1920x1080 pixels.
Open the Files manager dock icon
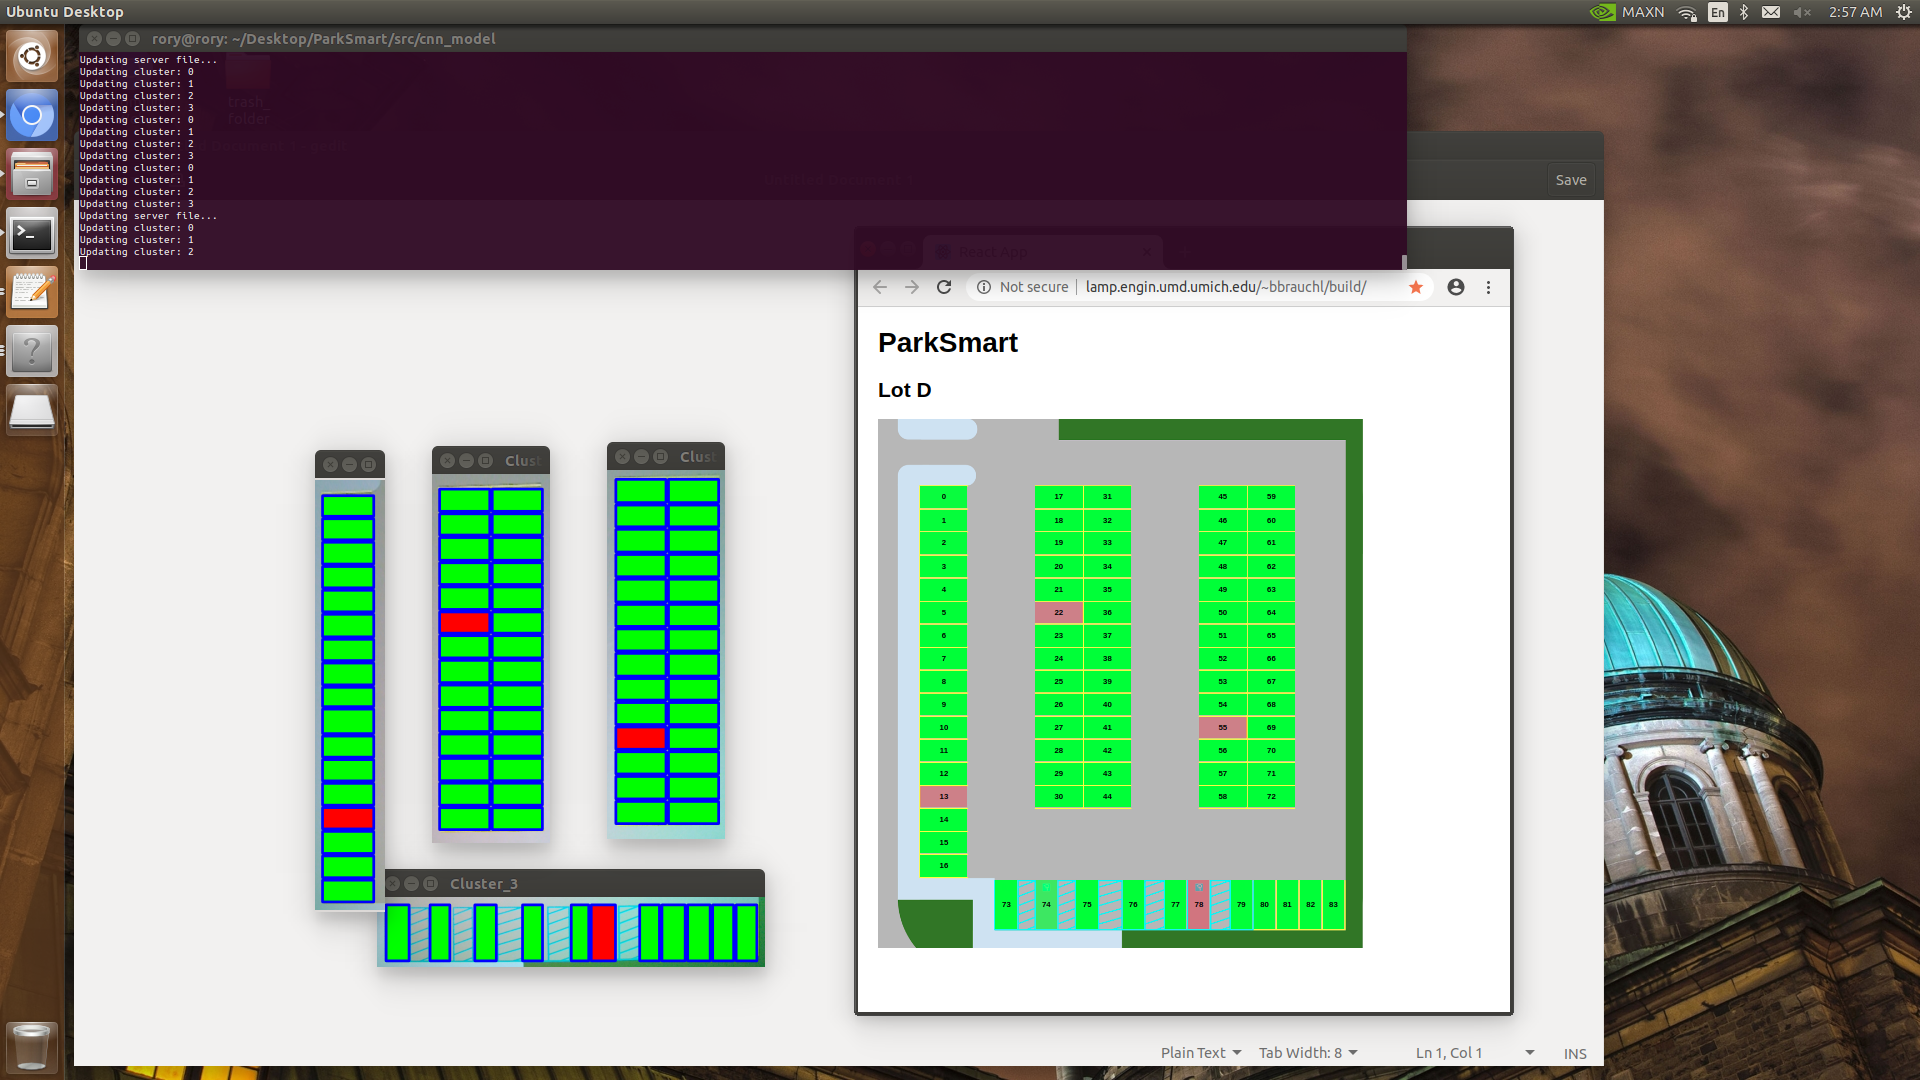[x=32, y=175]
